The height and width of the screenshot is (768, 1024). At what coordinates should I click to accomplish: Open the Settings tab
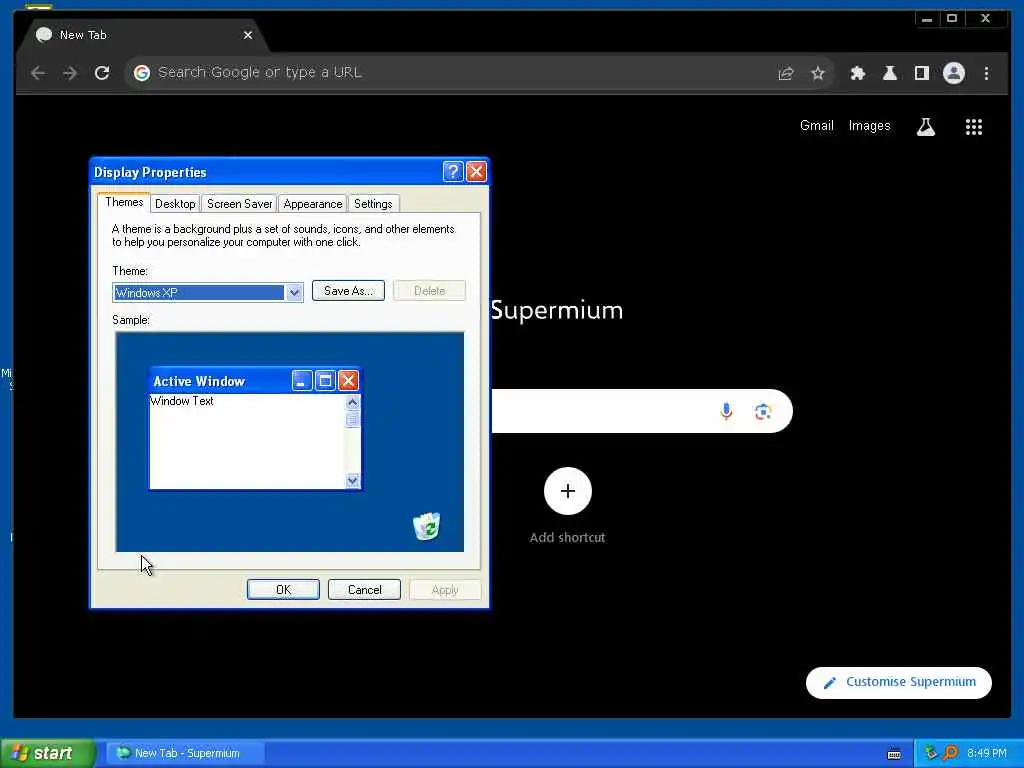tap(373, 204)
